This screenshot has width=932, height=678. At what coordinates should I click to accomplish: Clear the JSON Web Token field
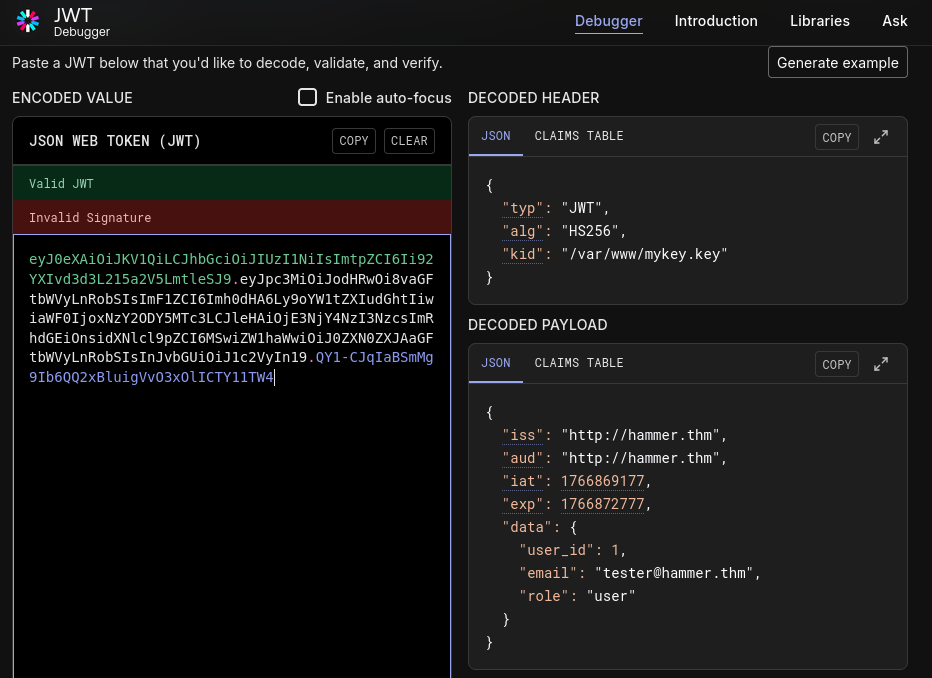(409, 141)
